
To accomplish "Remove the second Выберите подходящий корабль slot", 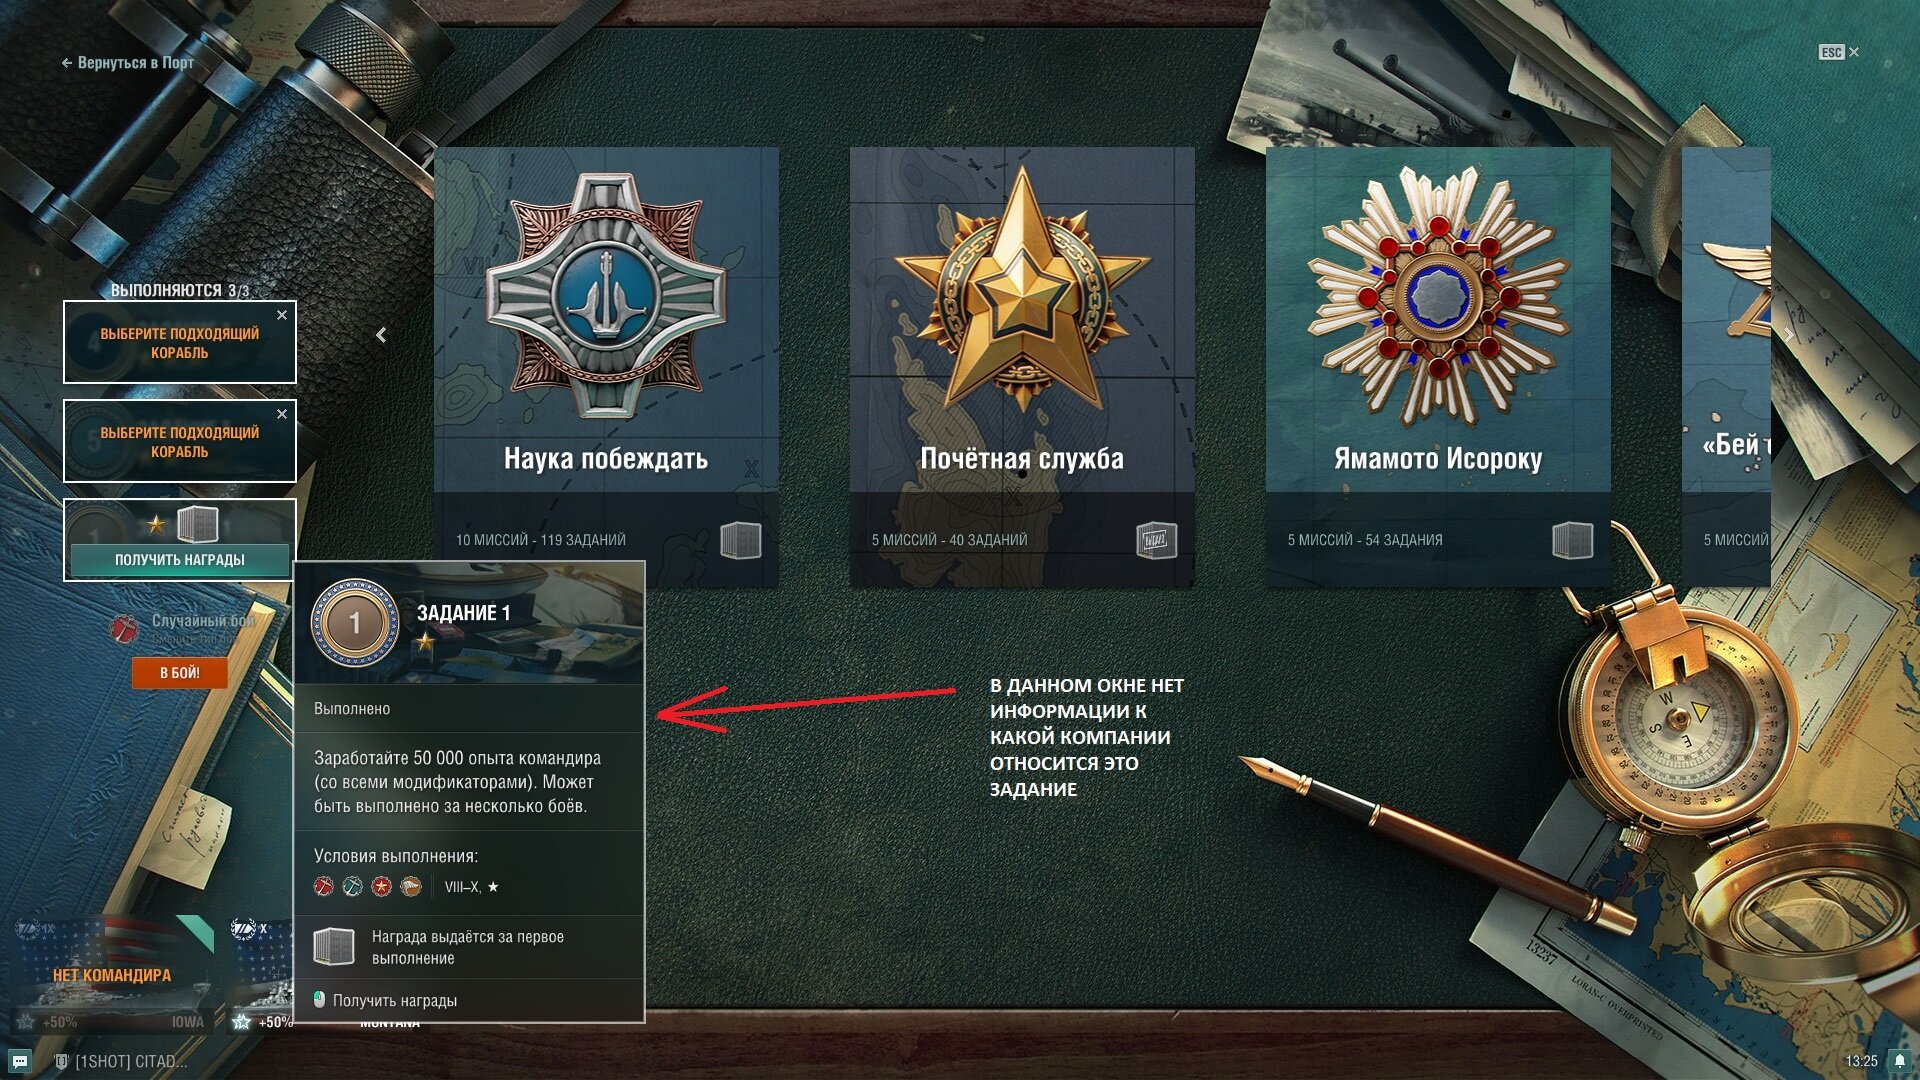I will click(x=282, y=414).
